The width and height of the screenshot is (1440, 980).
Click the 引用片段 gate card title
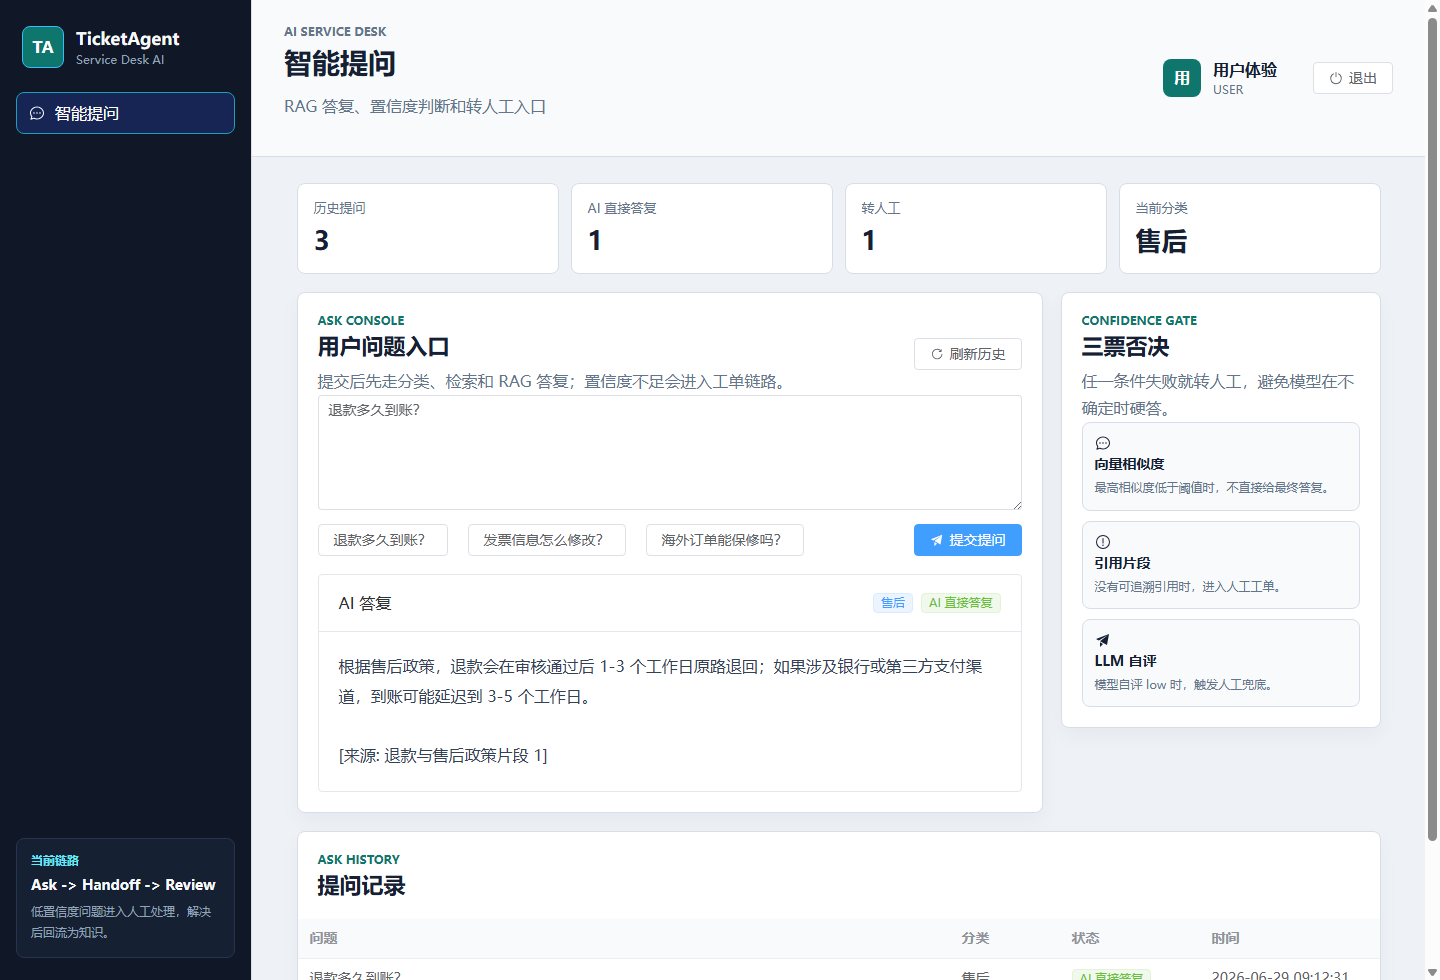point(1122,563)
